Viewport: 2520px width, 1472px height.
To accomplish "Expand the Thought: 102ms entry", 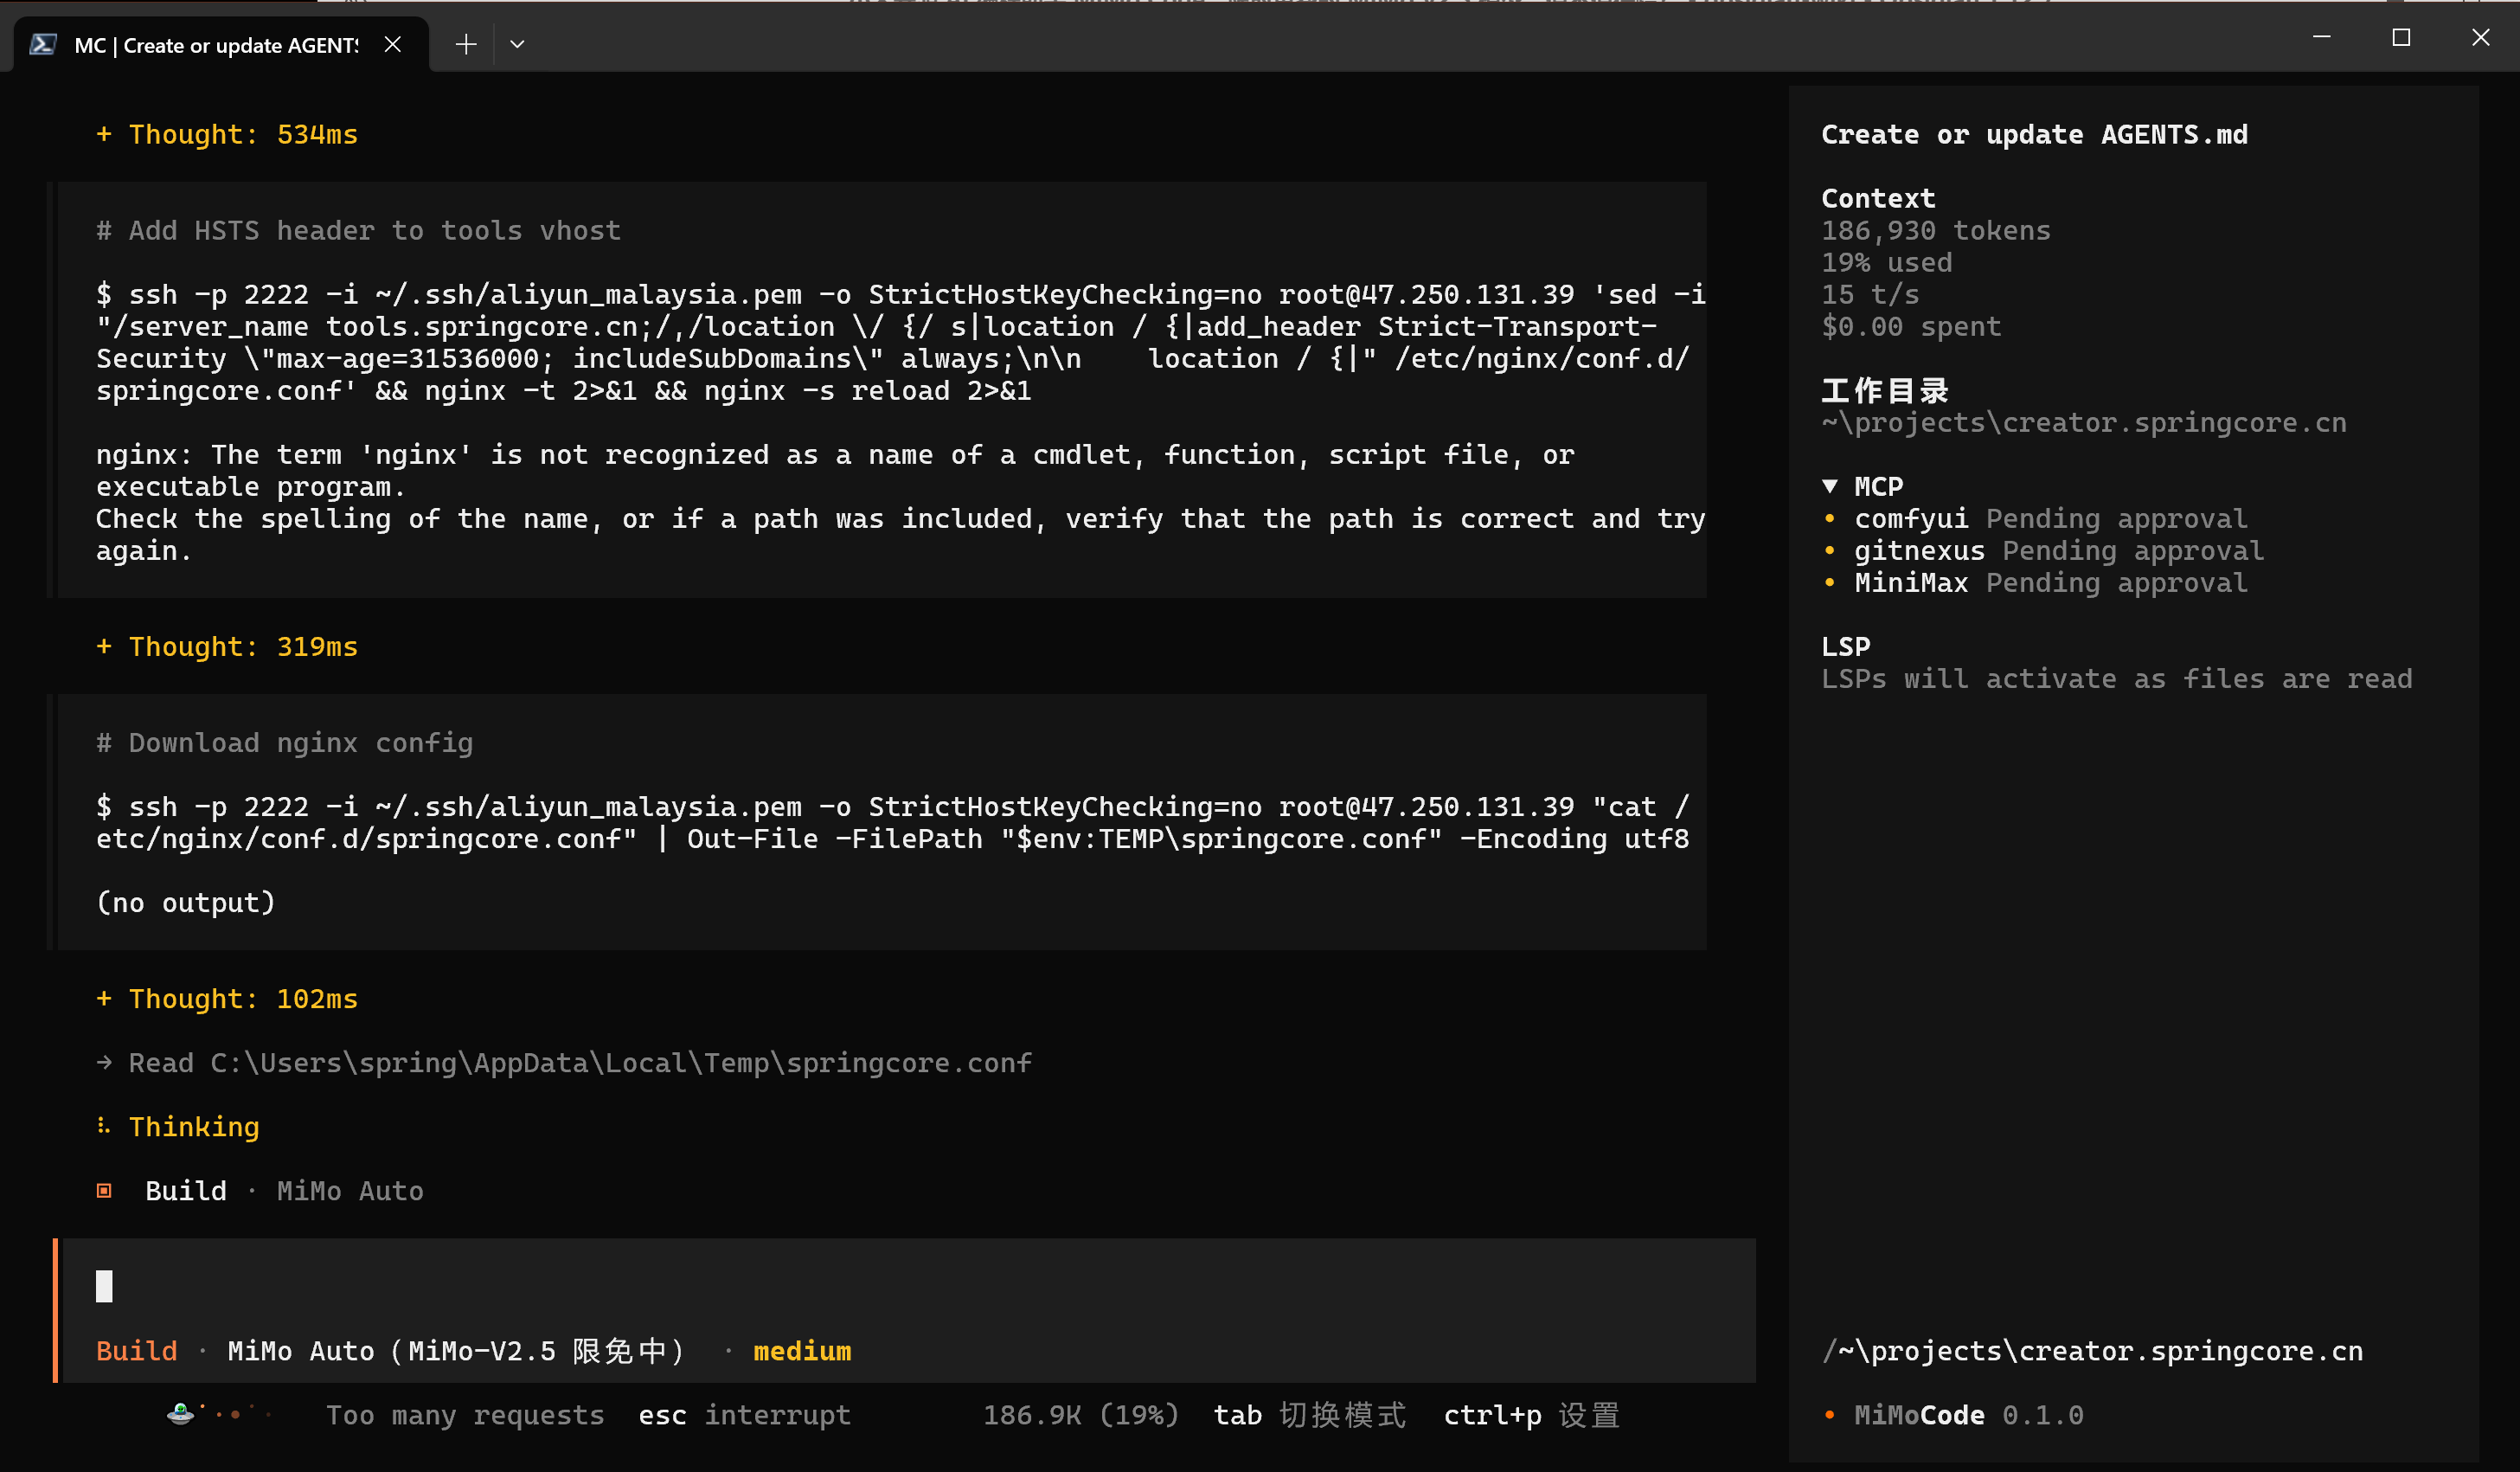I will click(x=227, y=998).
